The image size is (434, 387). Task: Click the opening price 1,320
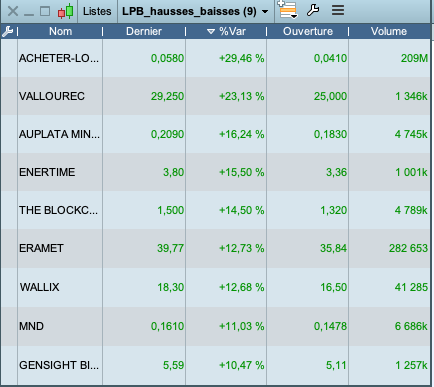(333, 210)
